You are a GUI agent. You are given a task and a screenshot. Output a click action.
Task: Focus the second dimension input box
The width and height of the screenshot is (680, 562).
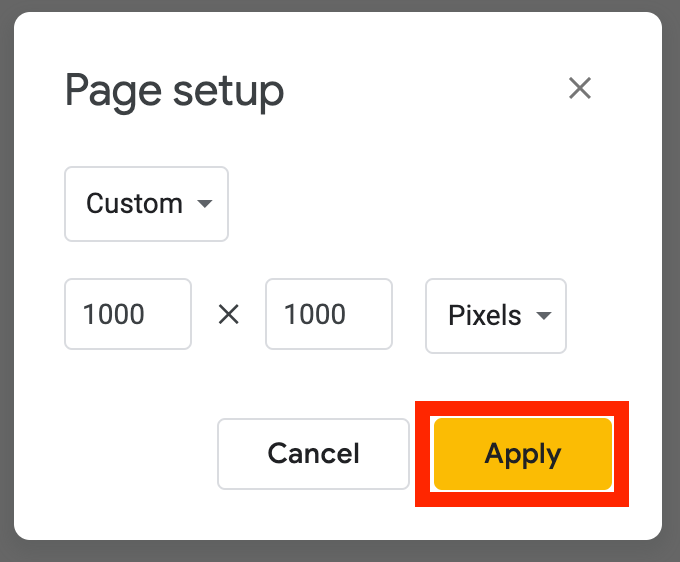click(328, 315)
